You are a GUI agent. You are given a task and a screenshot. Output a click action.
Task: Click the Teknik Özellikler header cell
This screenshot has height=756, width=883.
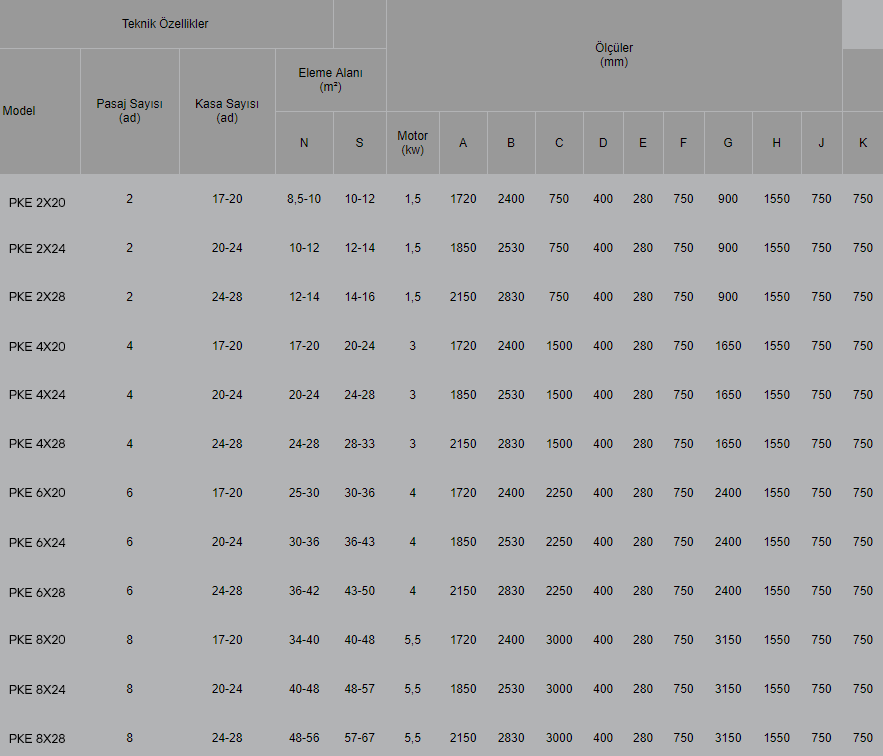point(165,24)
